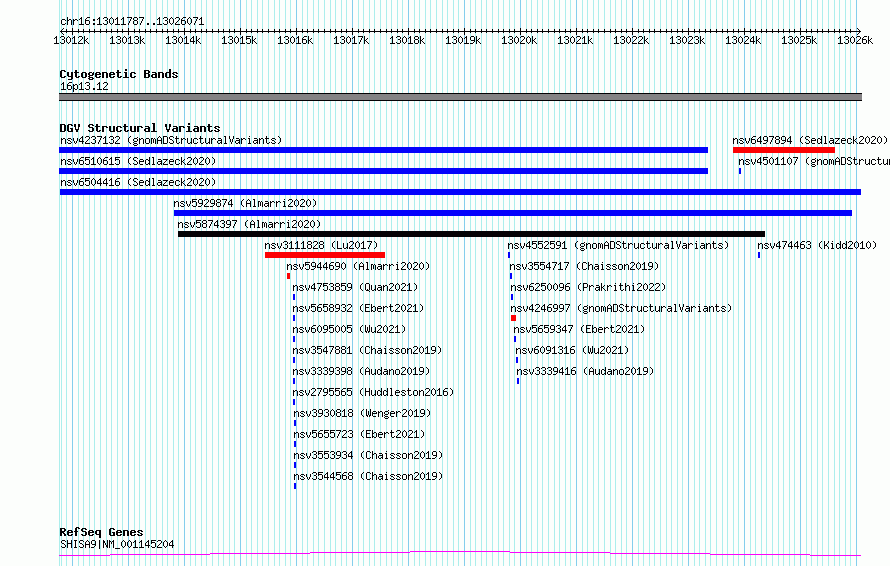Viewport: 890px width, 566px height.
Task: Open the nsv5929874 Almarri2020 variant label
Action: tap(245, 203)
